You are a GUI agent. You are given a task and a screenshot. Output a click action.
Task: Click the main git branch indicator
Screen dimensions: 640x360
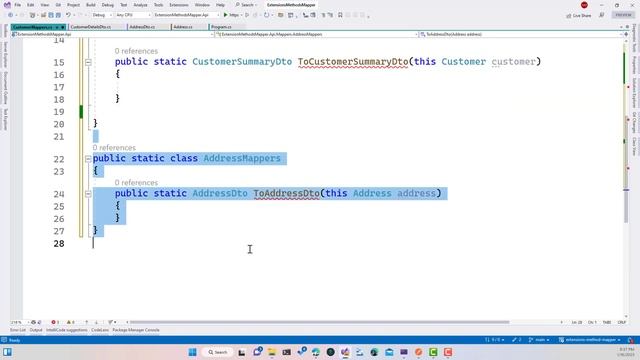(539, 340)
